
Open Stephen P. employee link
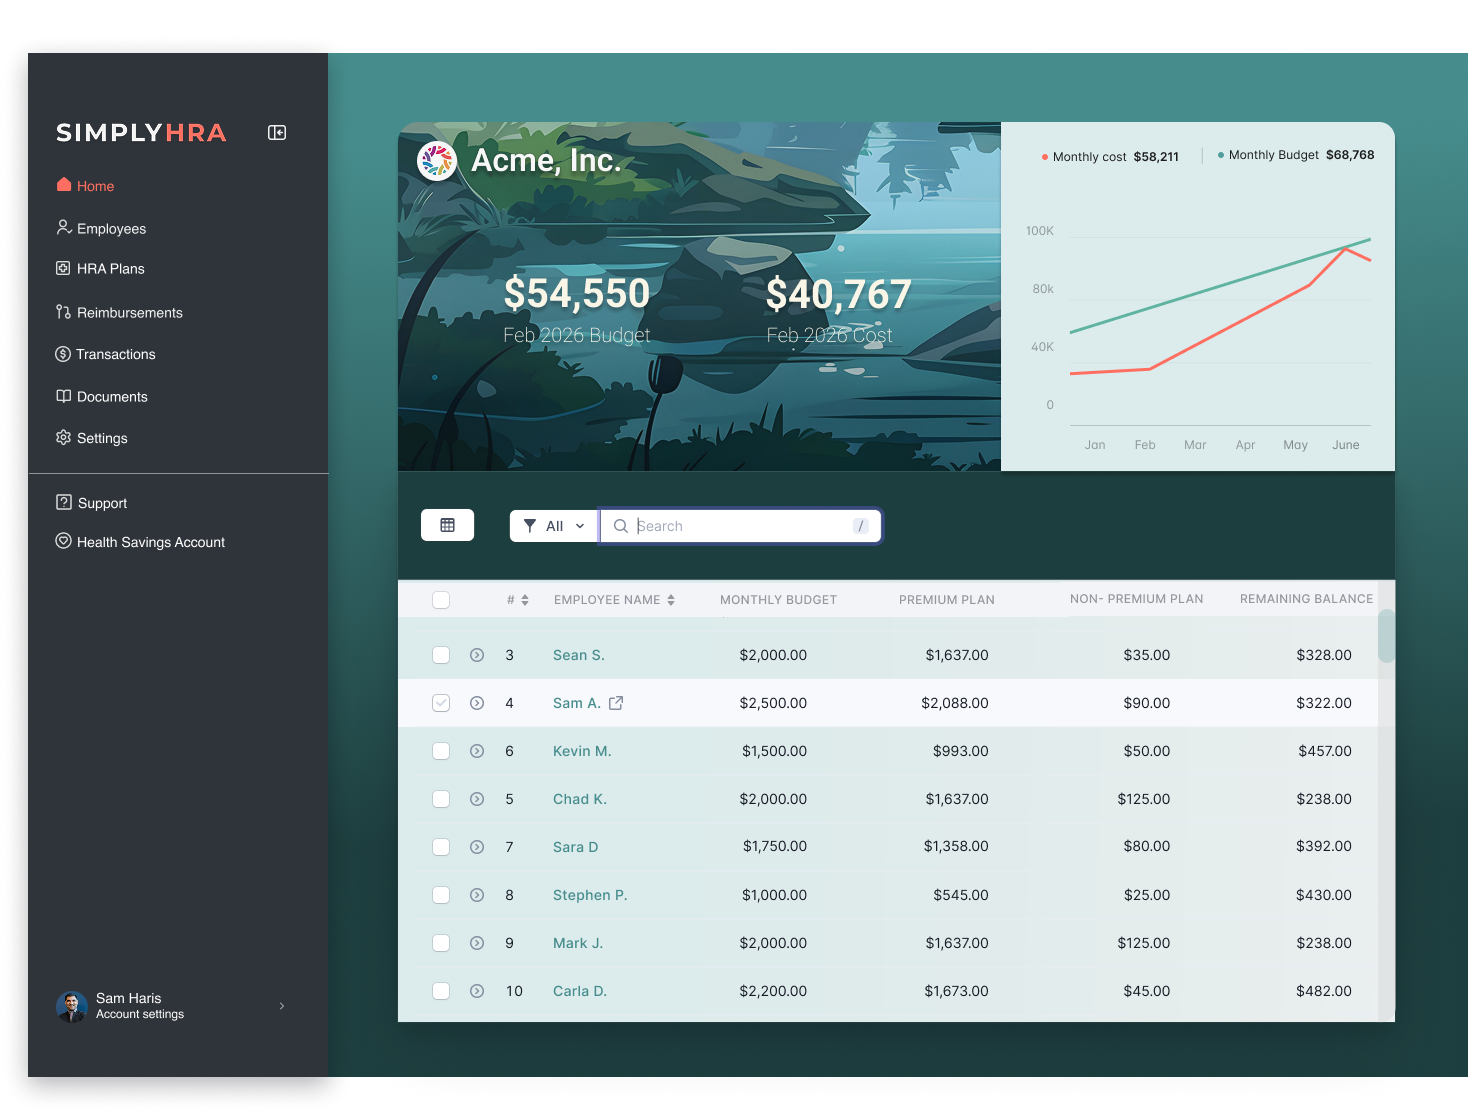click(590, 895)
